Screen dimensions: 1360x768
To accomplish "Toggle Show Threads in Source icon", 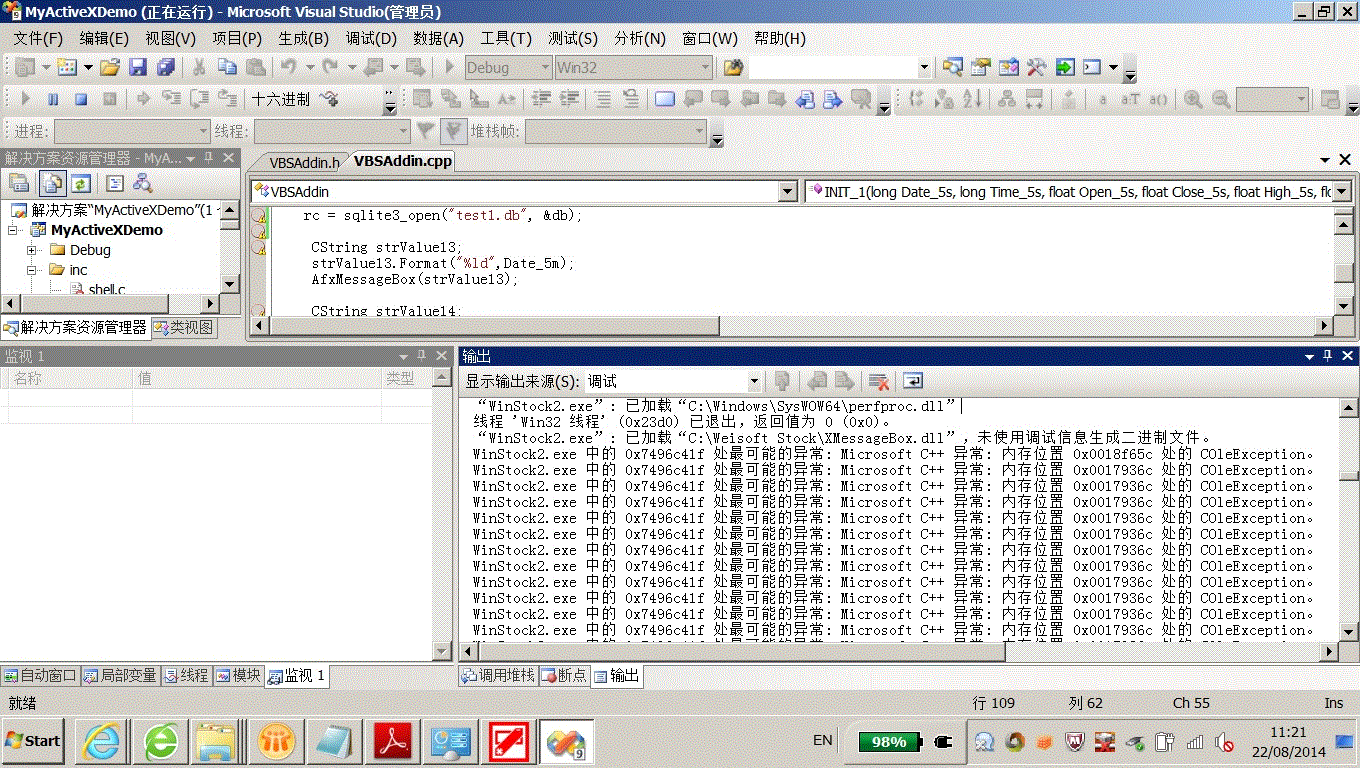I will tap(329, 99).
